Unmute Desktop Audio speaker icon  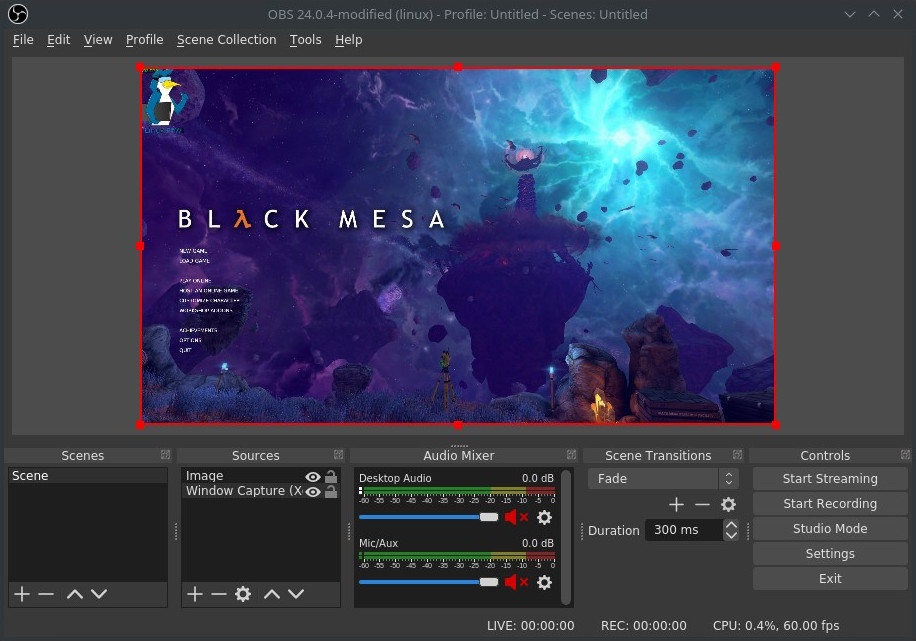point(516,517)
